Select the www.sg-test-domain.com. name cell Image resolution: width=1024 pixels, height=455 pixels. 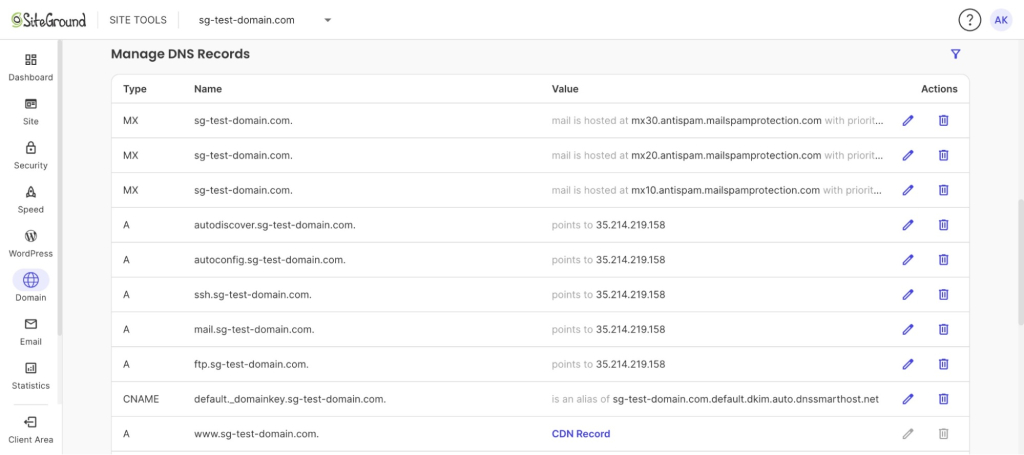(x=256, y=433)
